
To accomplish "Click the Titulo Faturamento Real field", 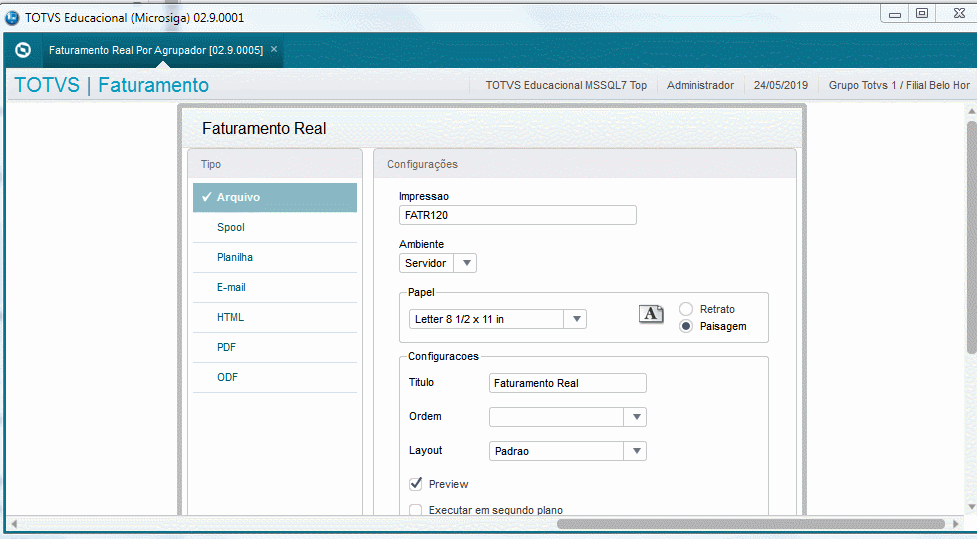I will (x=568, y=383).
